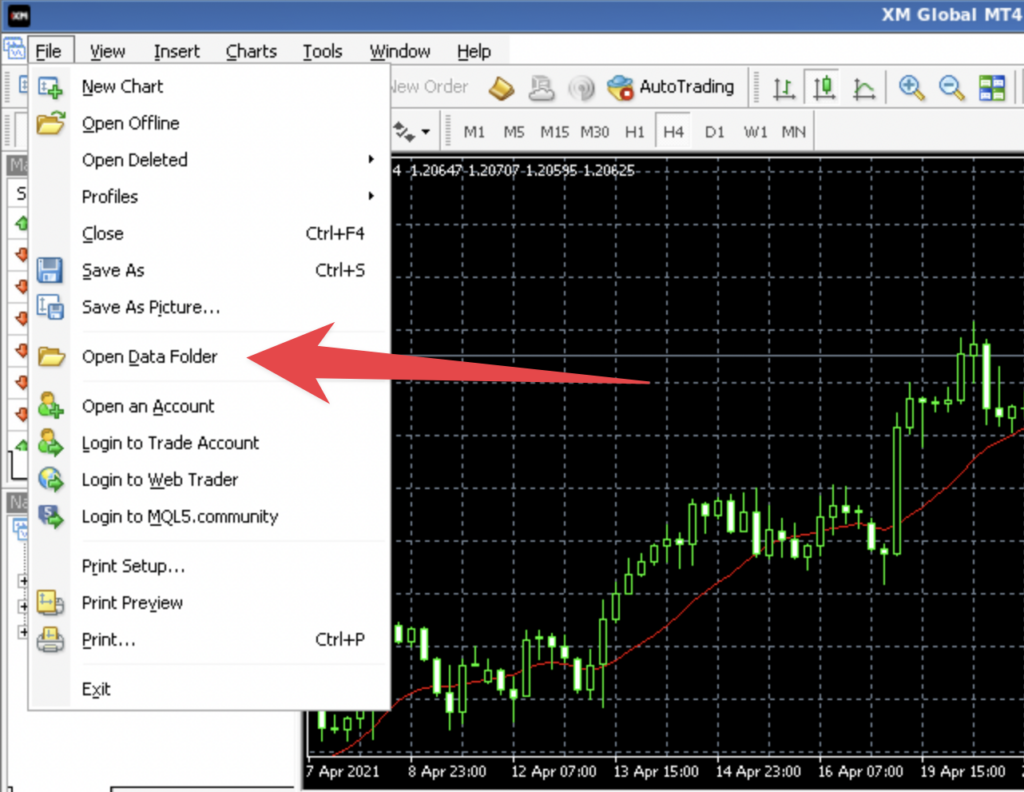This screenshot has height=792, width=1024.
Task: Choose Open Data Folder from File menu
Action: (149, 357)
